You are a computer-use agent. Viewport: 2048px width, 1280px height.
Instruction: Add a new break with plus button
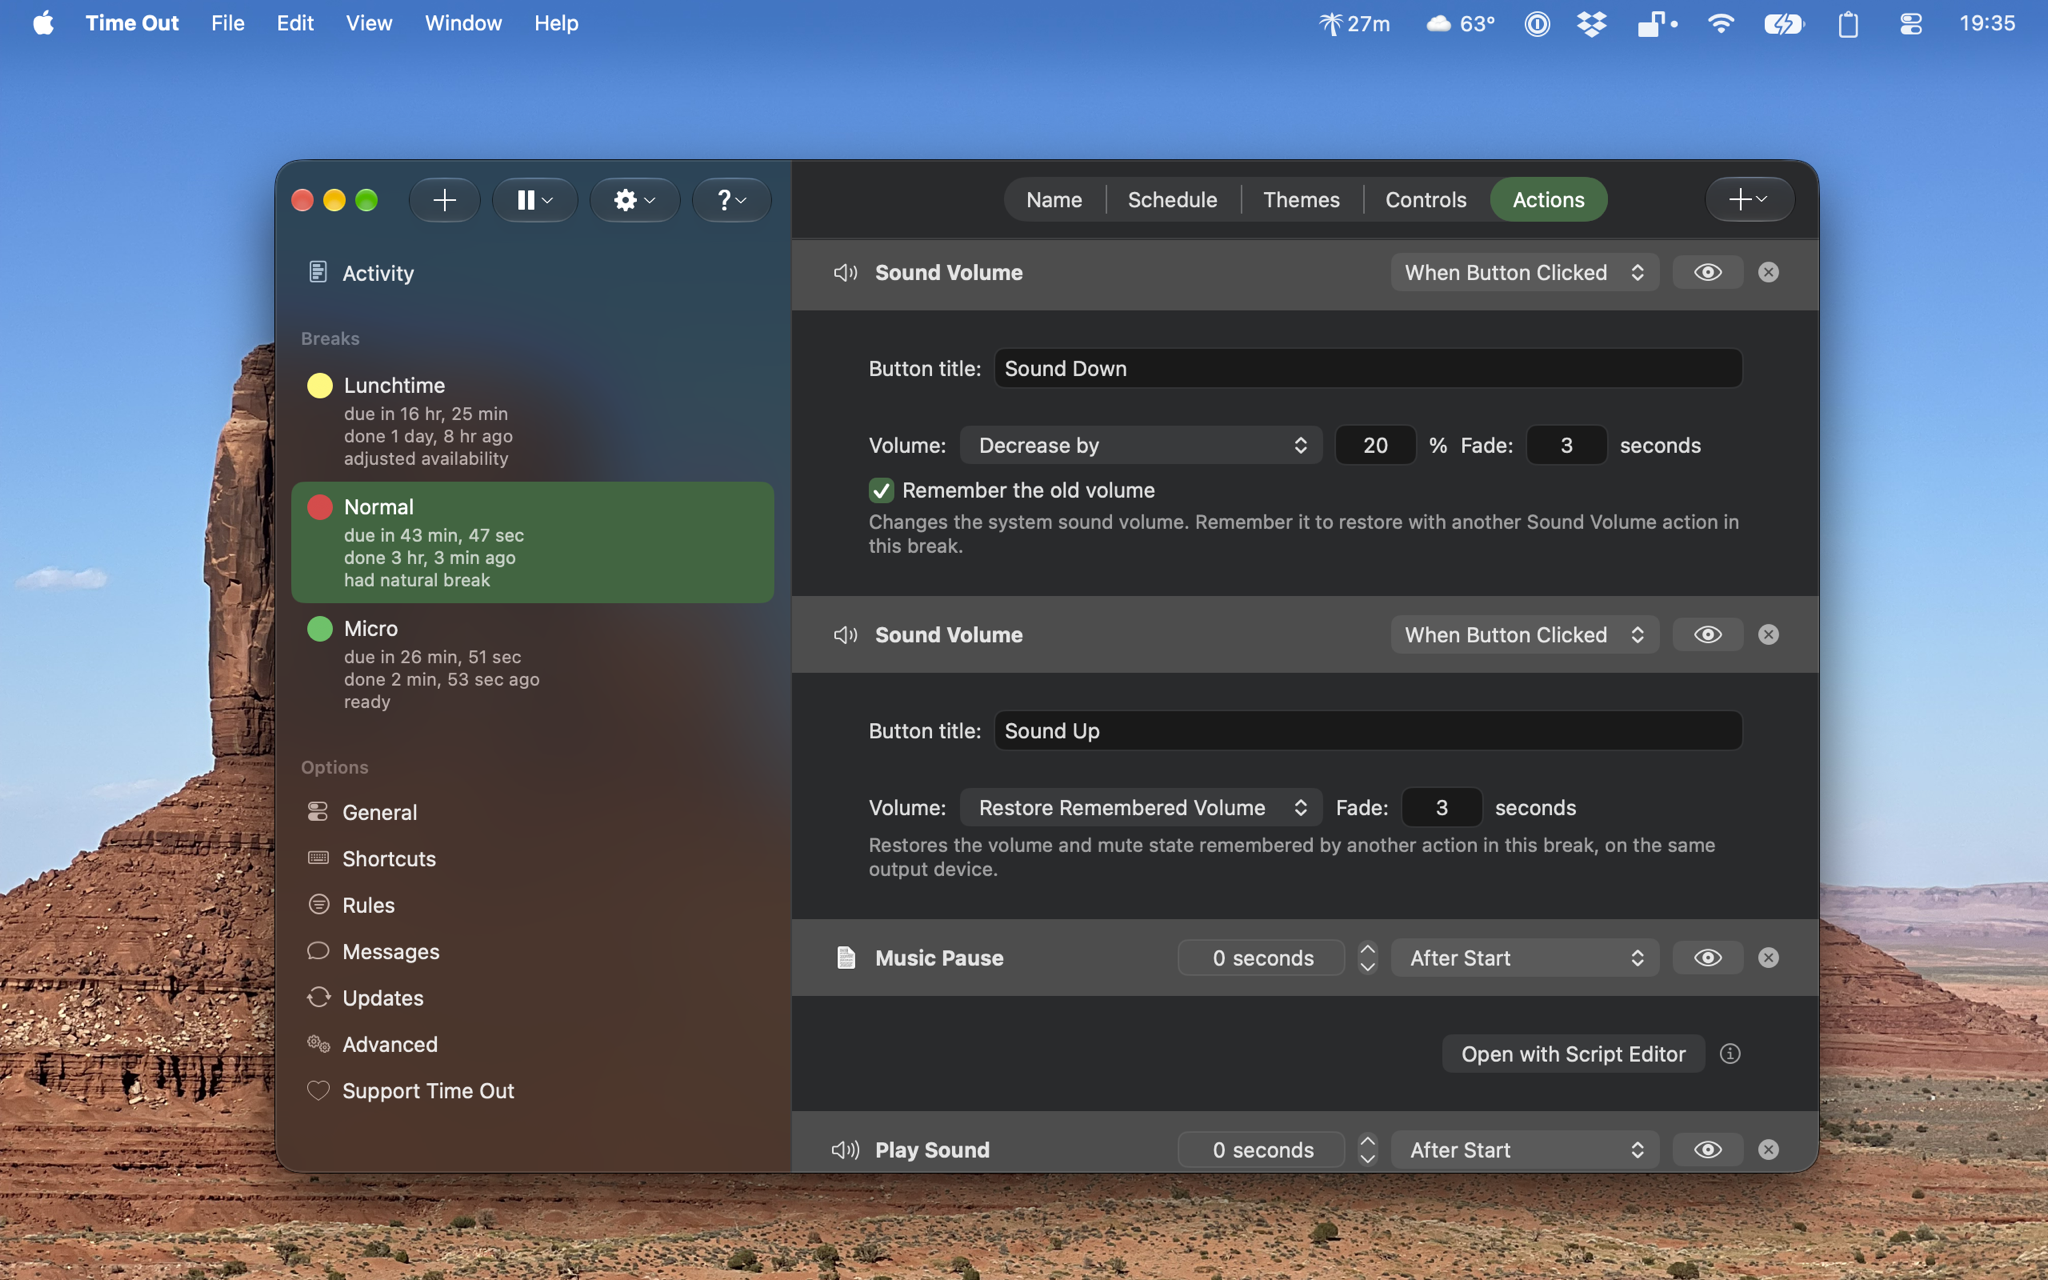(444, 200)
